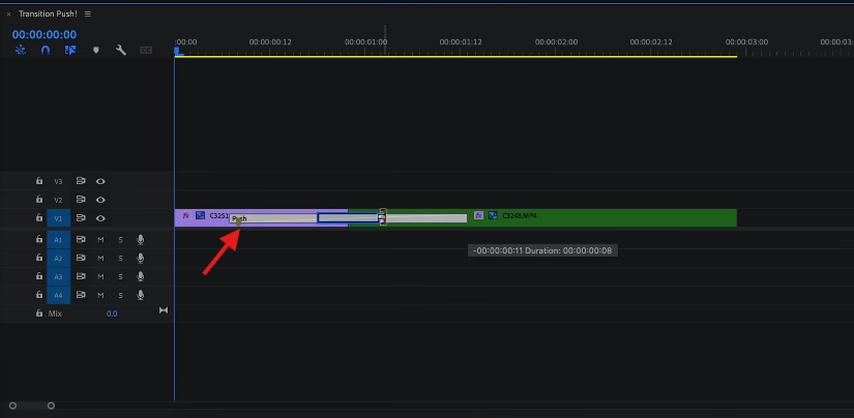
Task: Solo track A4
Action: pyautogui.click(x=120, y=295)
